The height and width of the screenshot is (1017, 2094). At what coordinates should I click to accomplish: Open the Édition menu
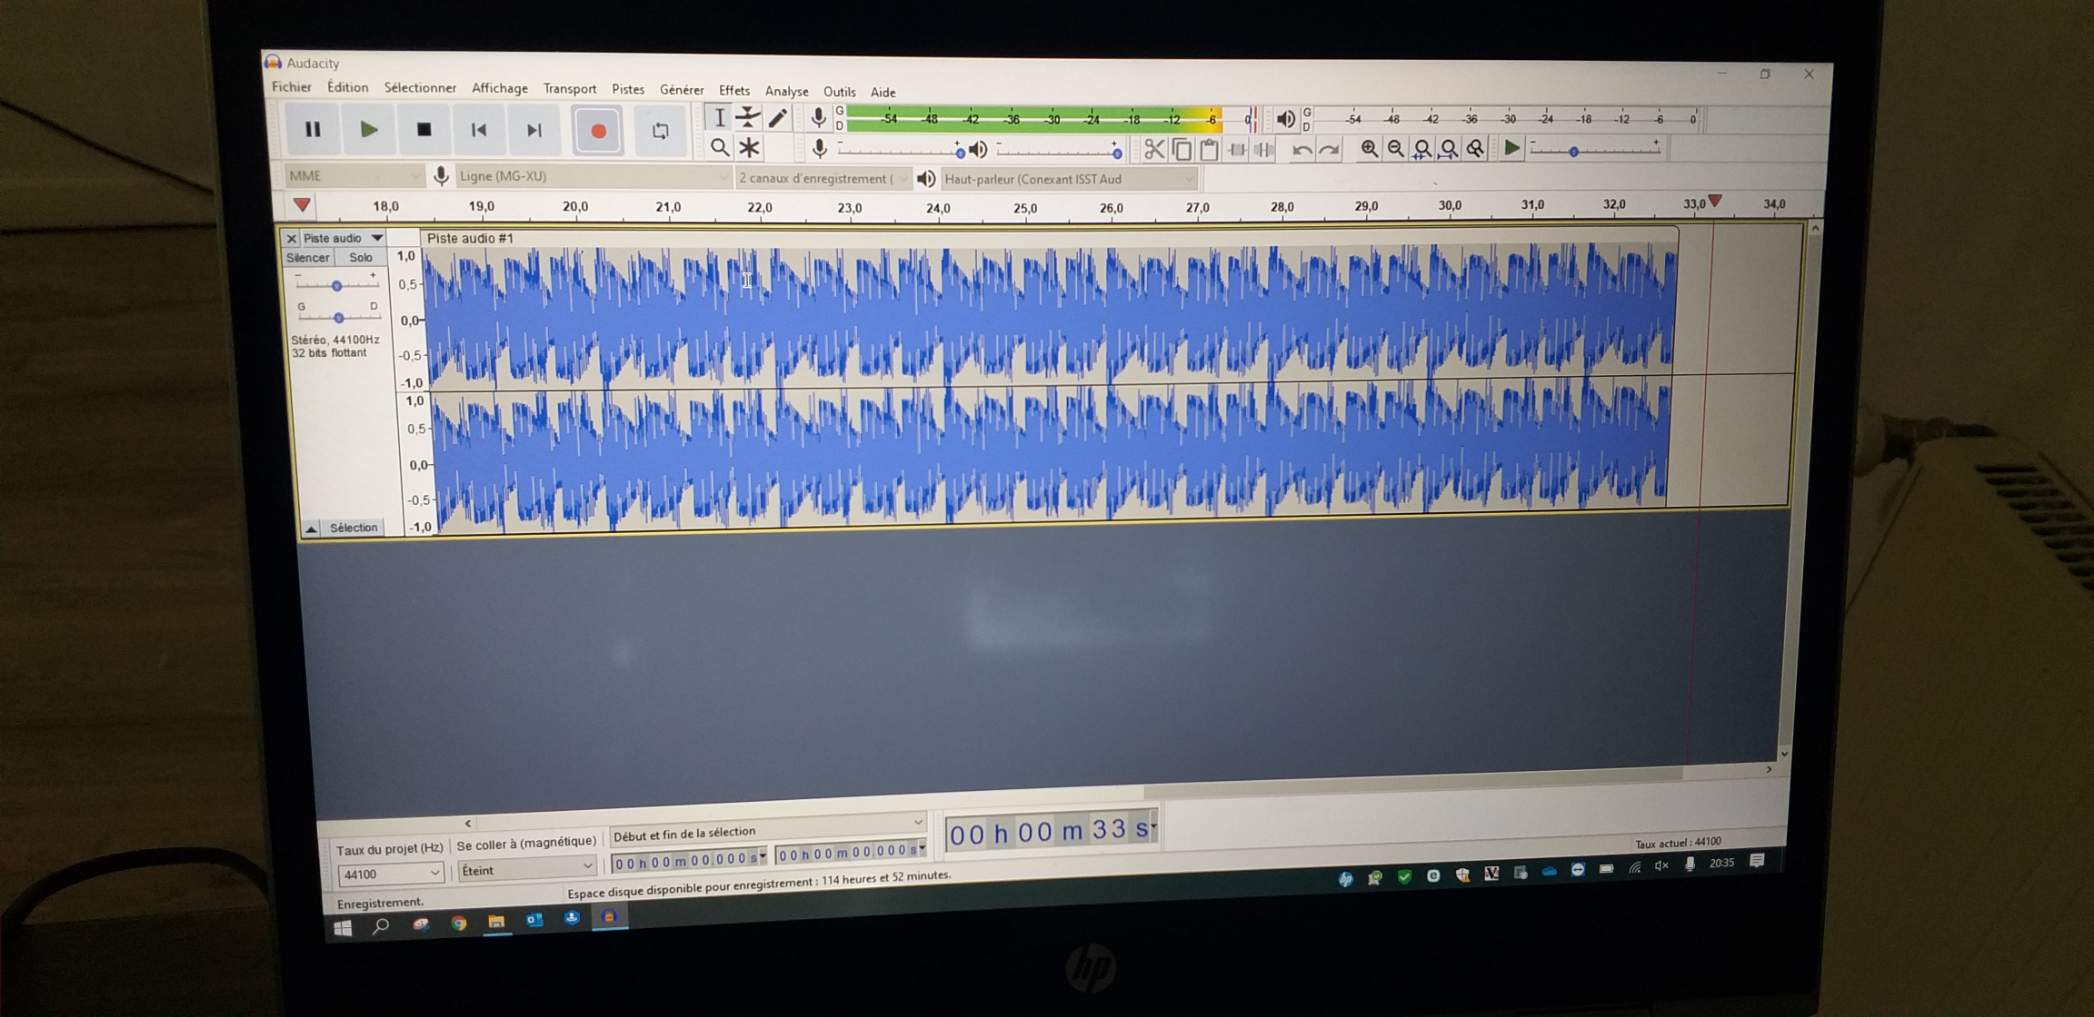coord(347,87)
